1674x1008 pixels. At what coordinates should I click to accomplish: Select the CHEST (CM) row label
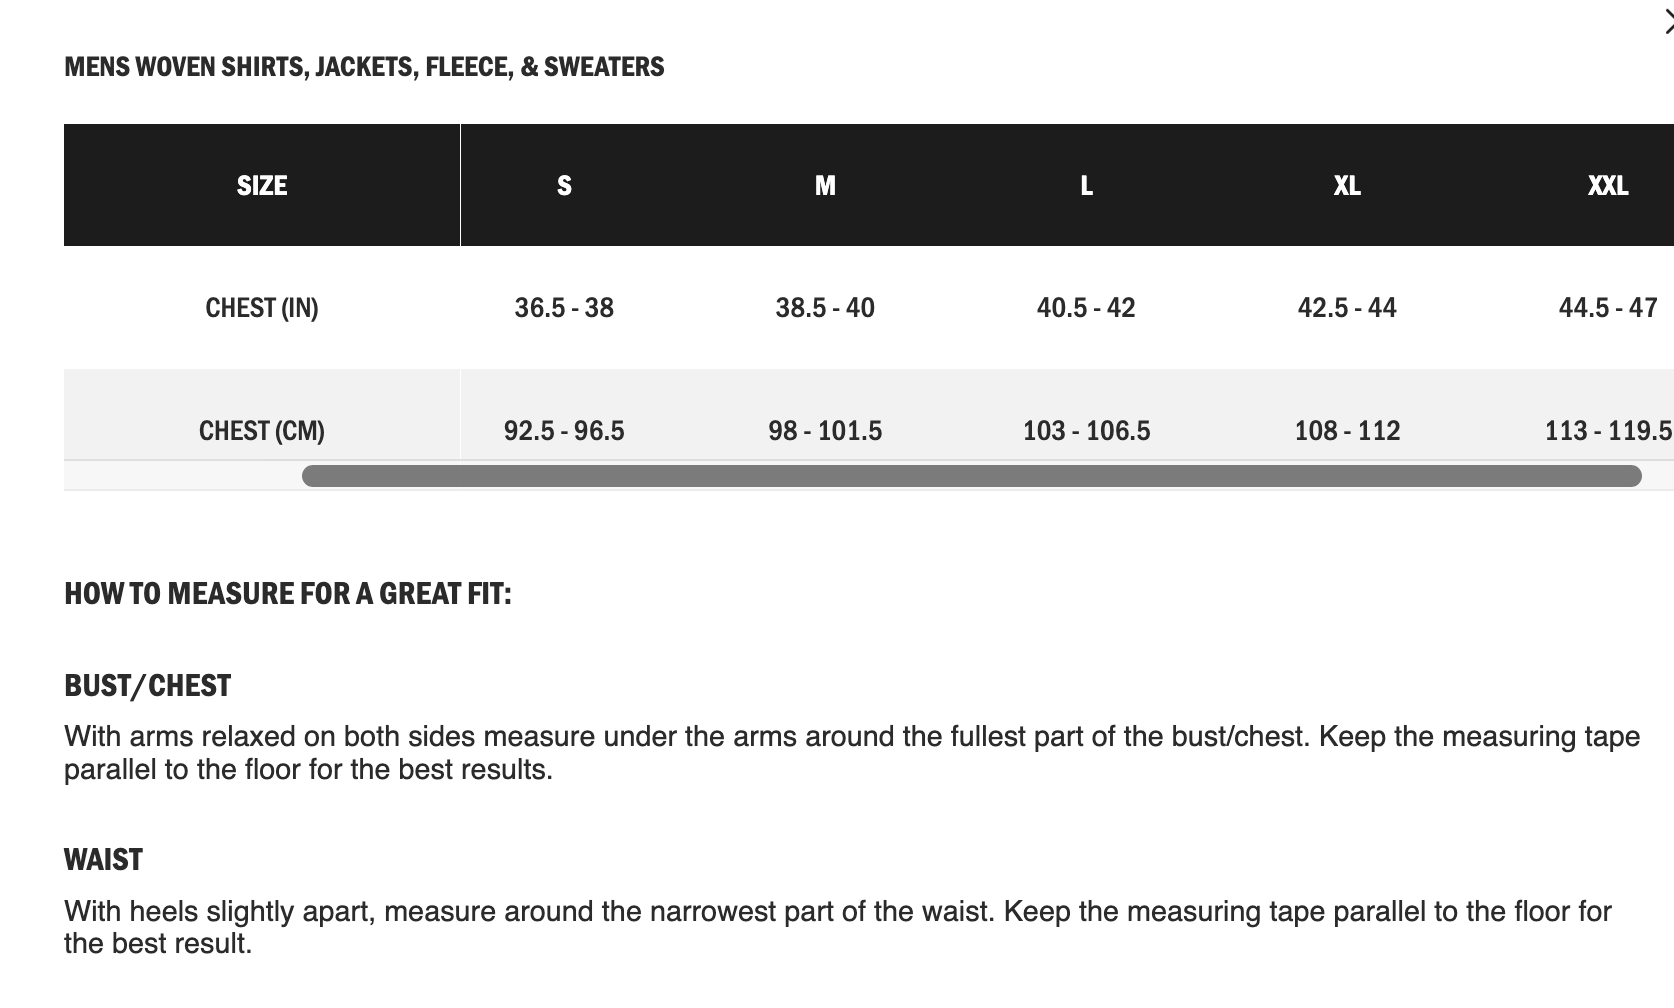click(x=262, y=431)
